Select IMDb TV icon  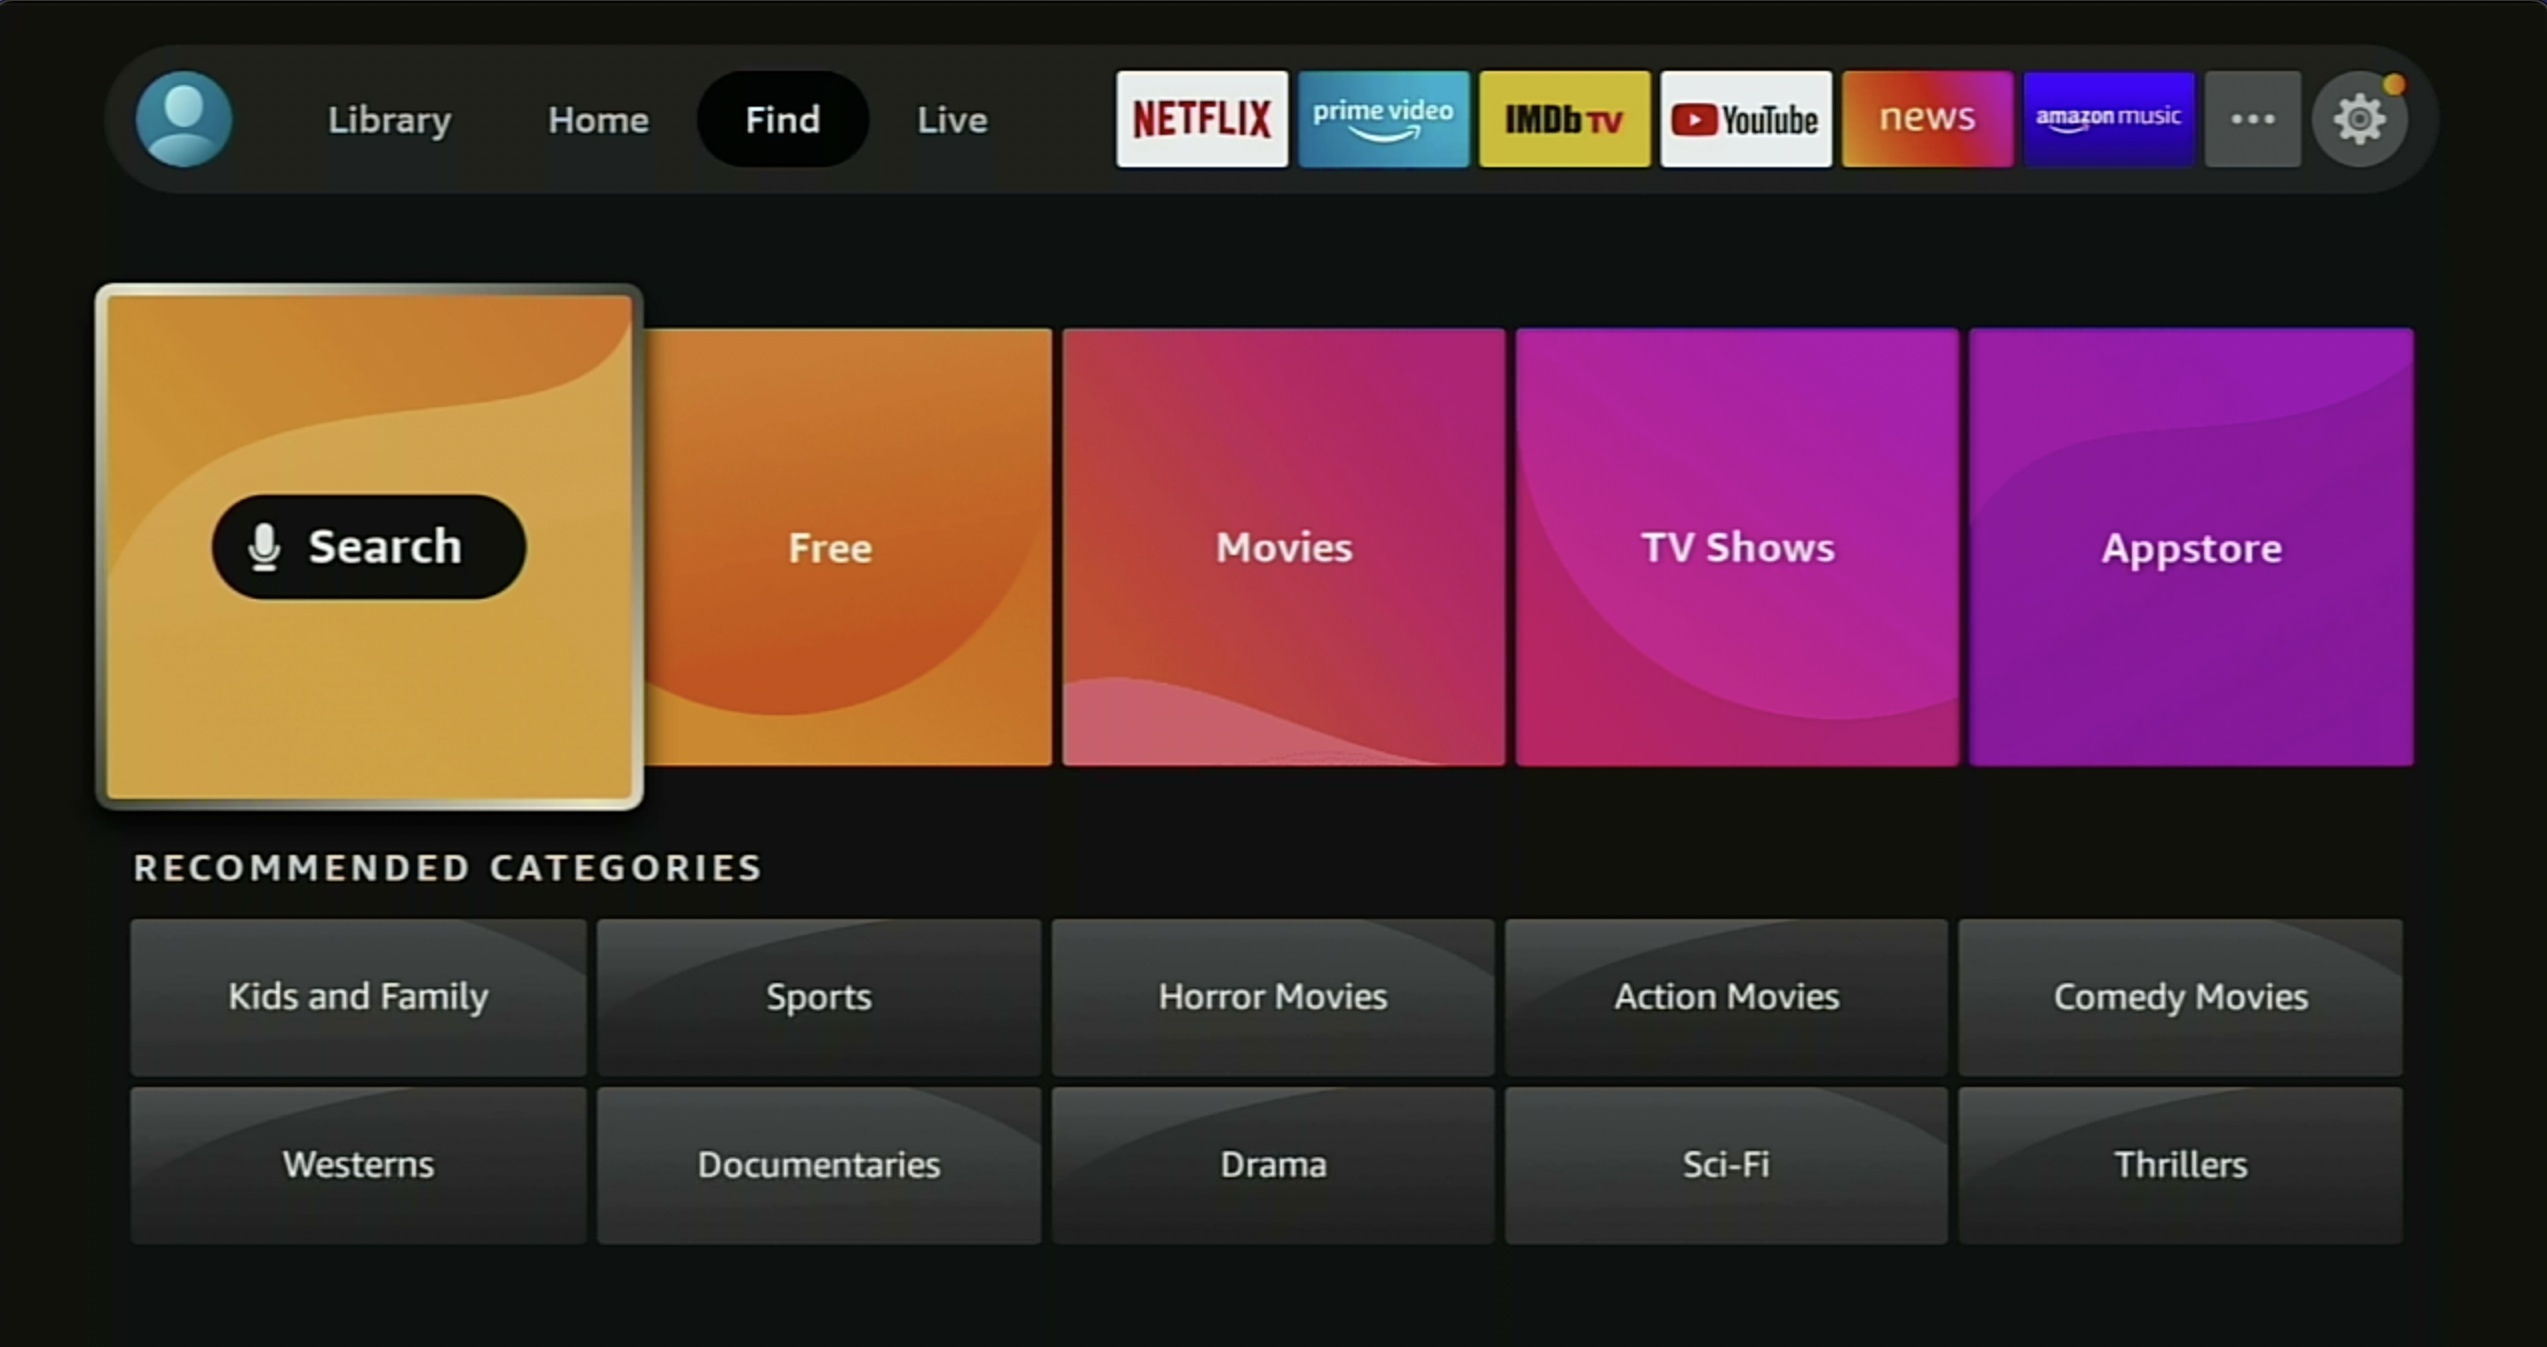click(1563, 118)
